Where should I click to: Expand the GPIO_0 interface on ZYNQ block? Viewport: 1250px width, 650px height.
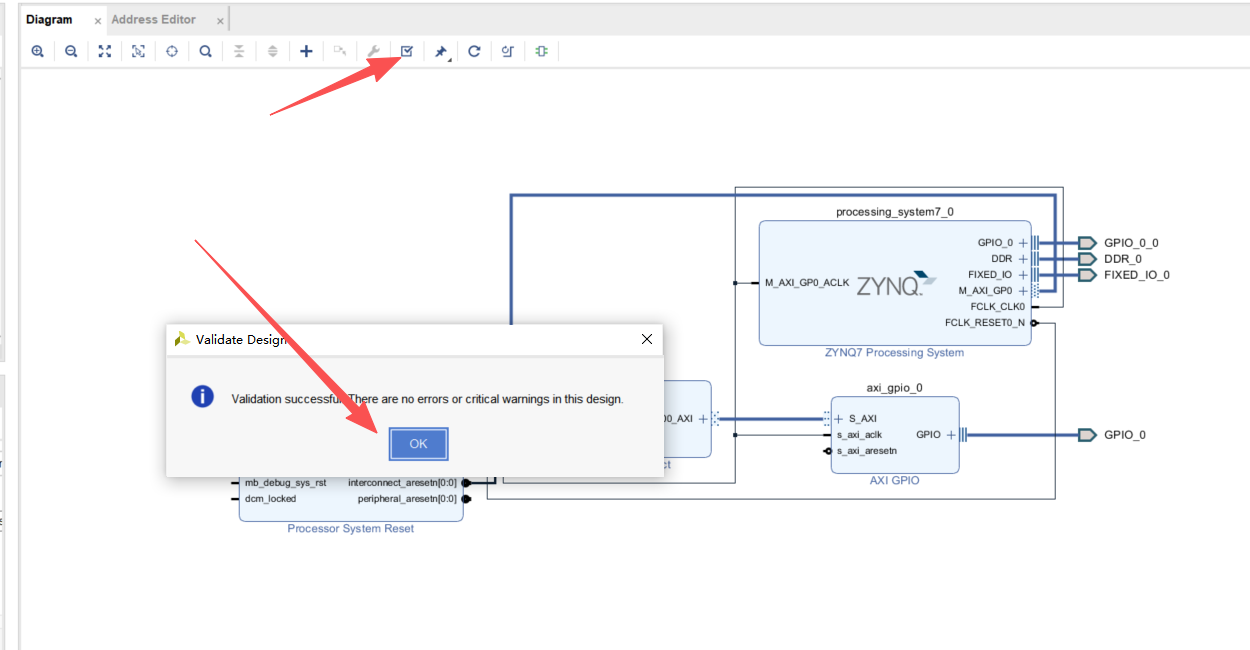point(1023,243)
